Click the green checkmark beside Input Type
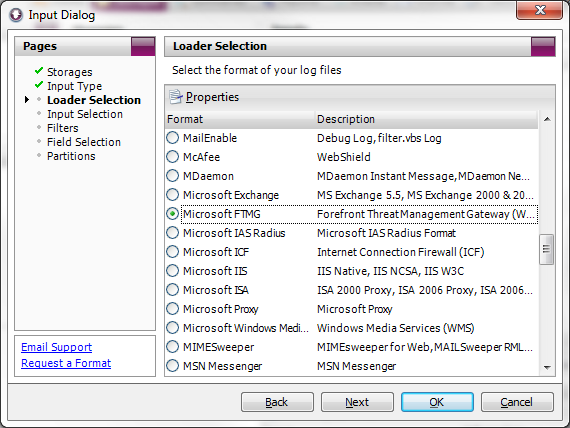This screenshot has height=428, width=570. tap(39, 85)
